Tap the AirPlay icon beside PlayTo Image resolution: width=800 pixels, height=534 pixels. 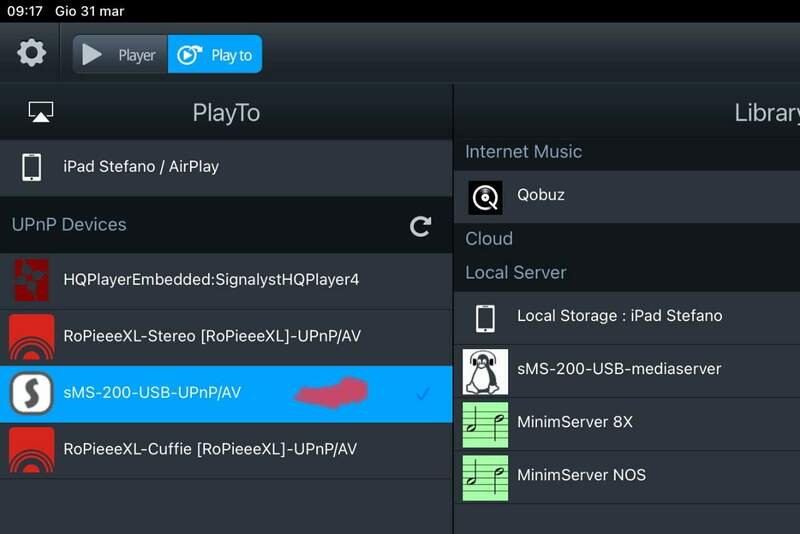point(41,112)
